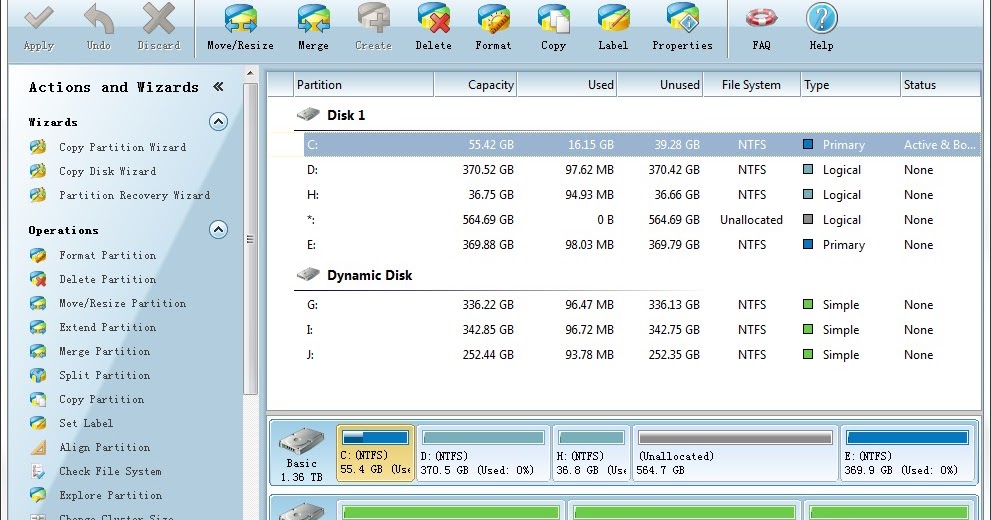
Task: Click the Copy Partition operation link
Action: pyautogui.click(x=101, y=399)
